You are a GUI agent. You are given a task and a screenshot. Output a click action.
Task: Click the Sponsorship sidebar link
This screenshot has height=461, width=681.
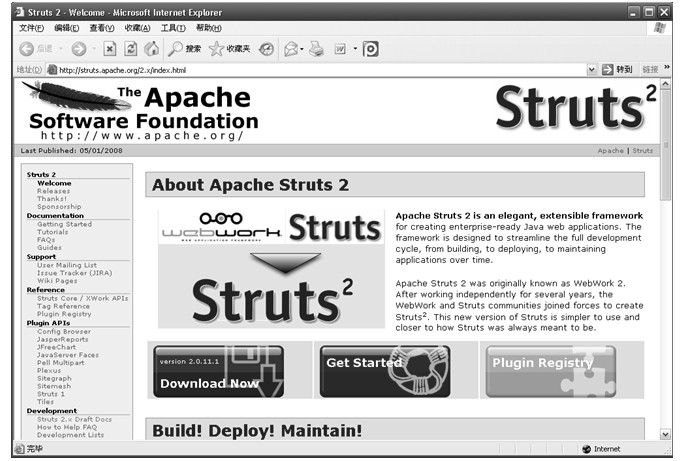click(59, 207)
